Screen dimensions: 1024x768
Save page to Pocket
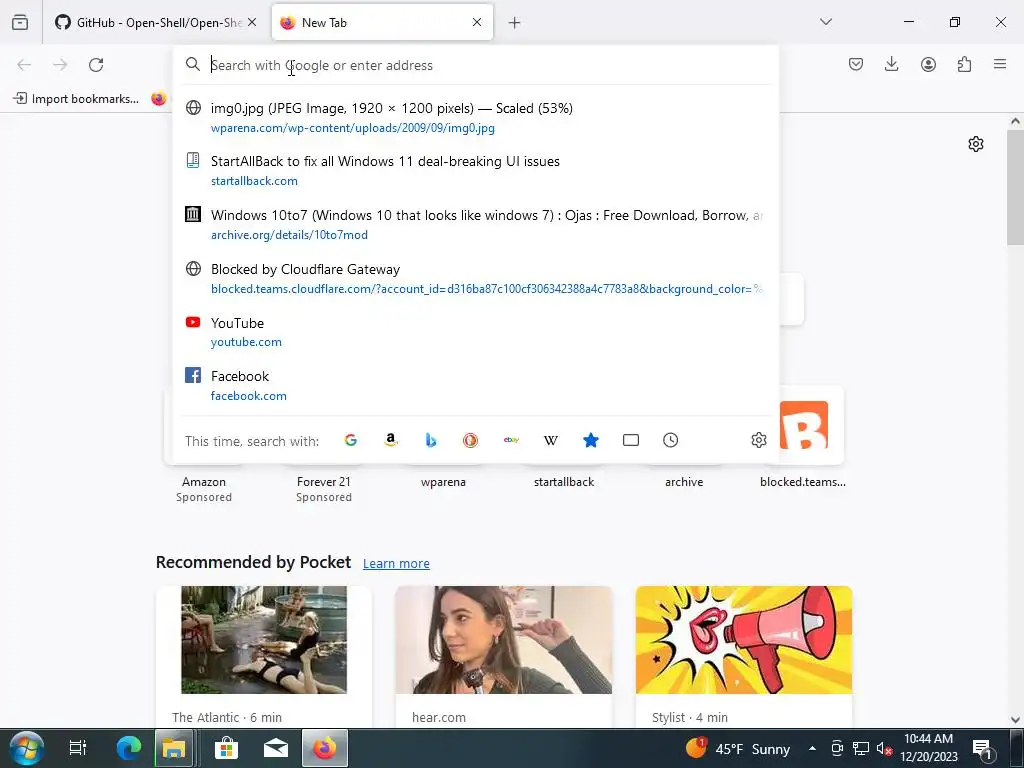856,64
